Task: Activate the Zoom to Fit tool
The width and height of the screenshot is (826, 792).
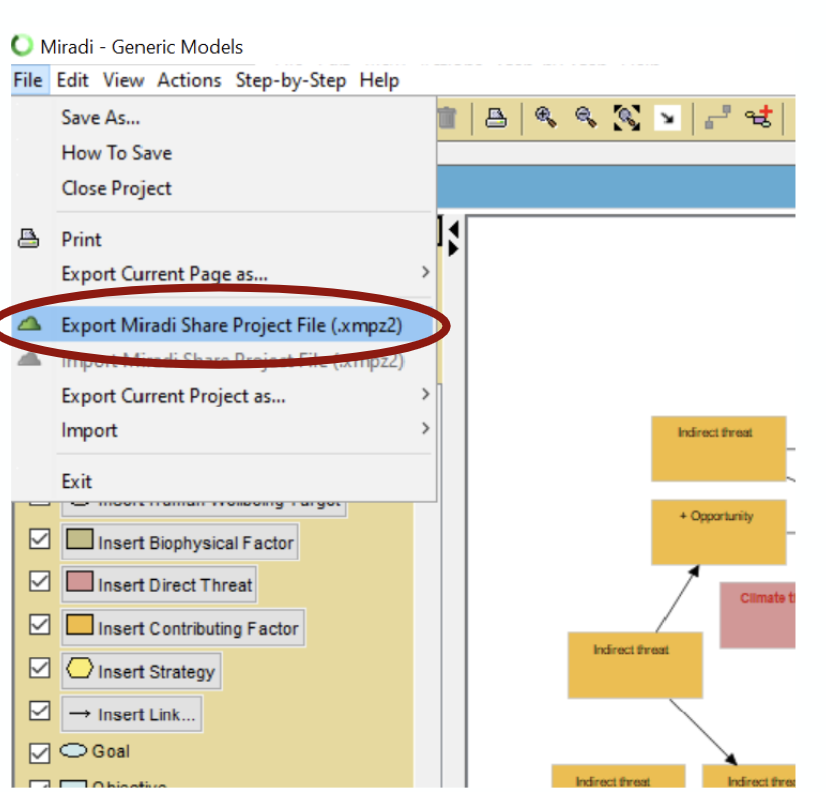Action: pos(628,117)
